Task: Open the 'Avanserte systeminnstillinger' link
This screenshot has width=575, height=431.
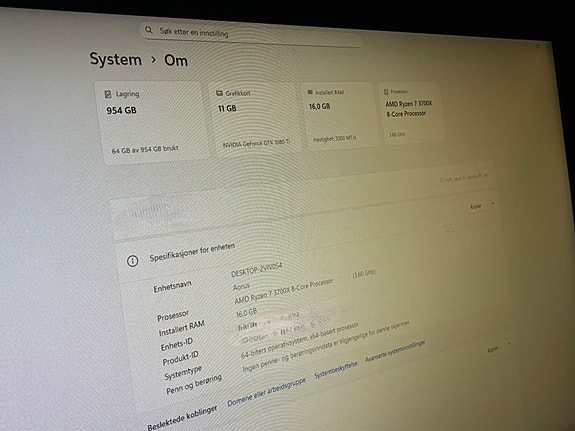Action: [x=395, y=351]
